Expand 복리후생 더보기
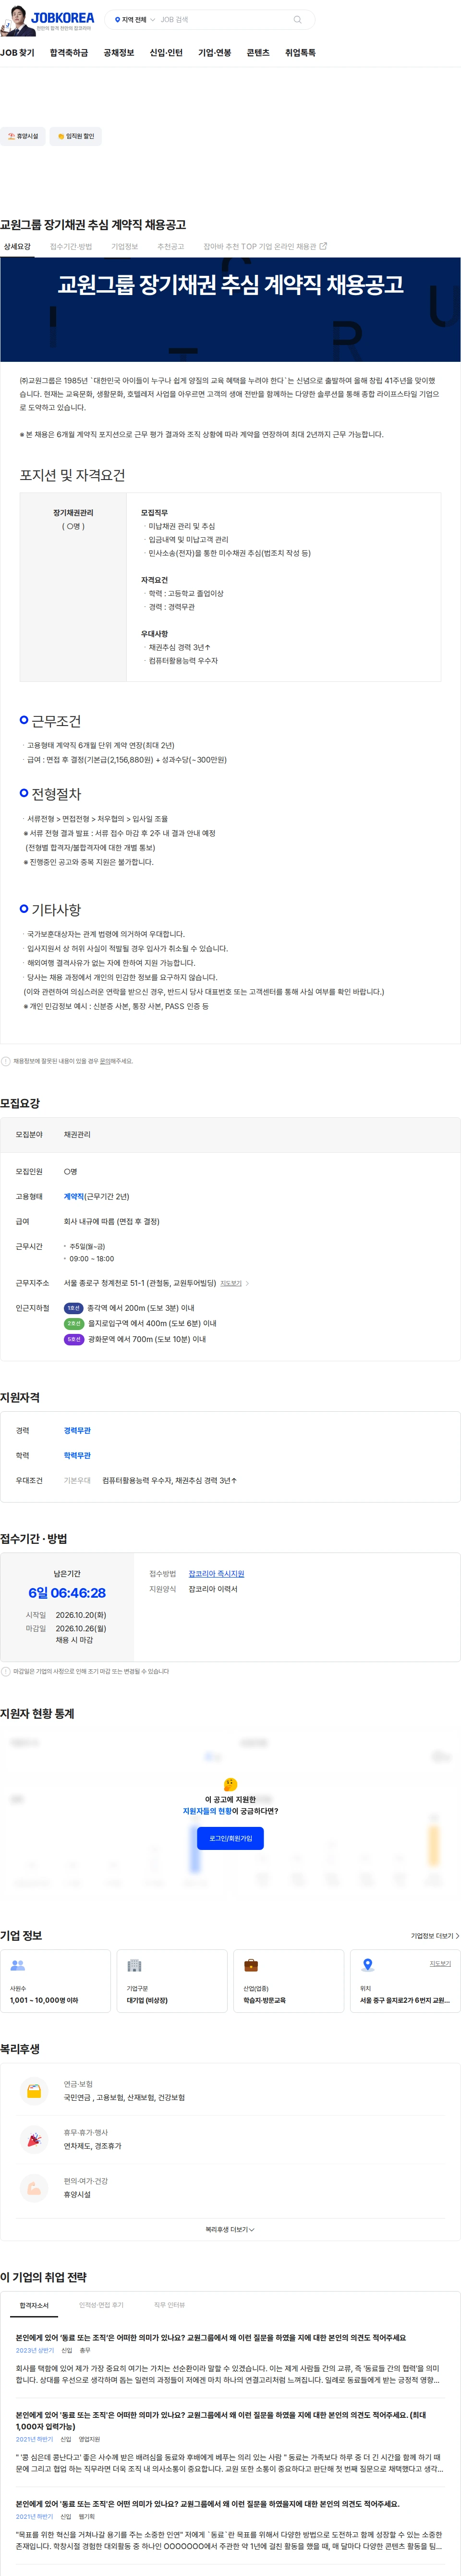The width and height of the screenshot is (461, 2576). point(230,2229)
